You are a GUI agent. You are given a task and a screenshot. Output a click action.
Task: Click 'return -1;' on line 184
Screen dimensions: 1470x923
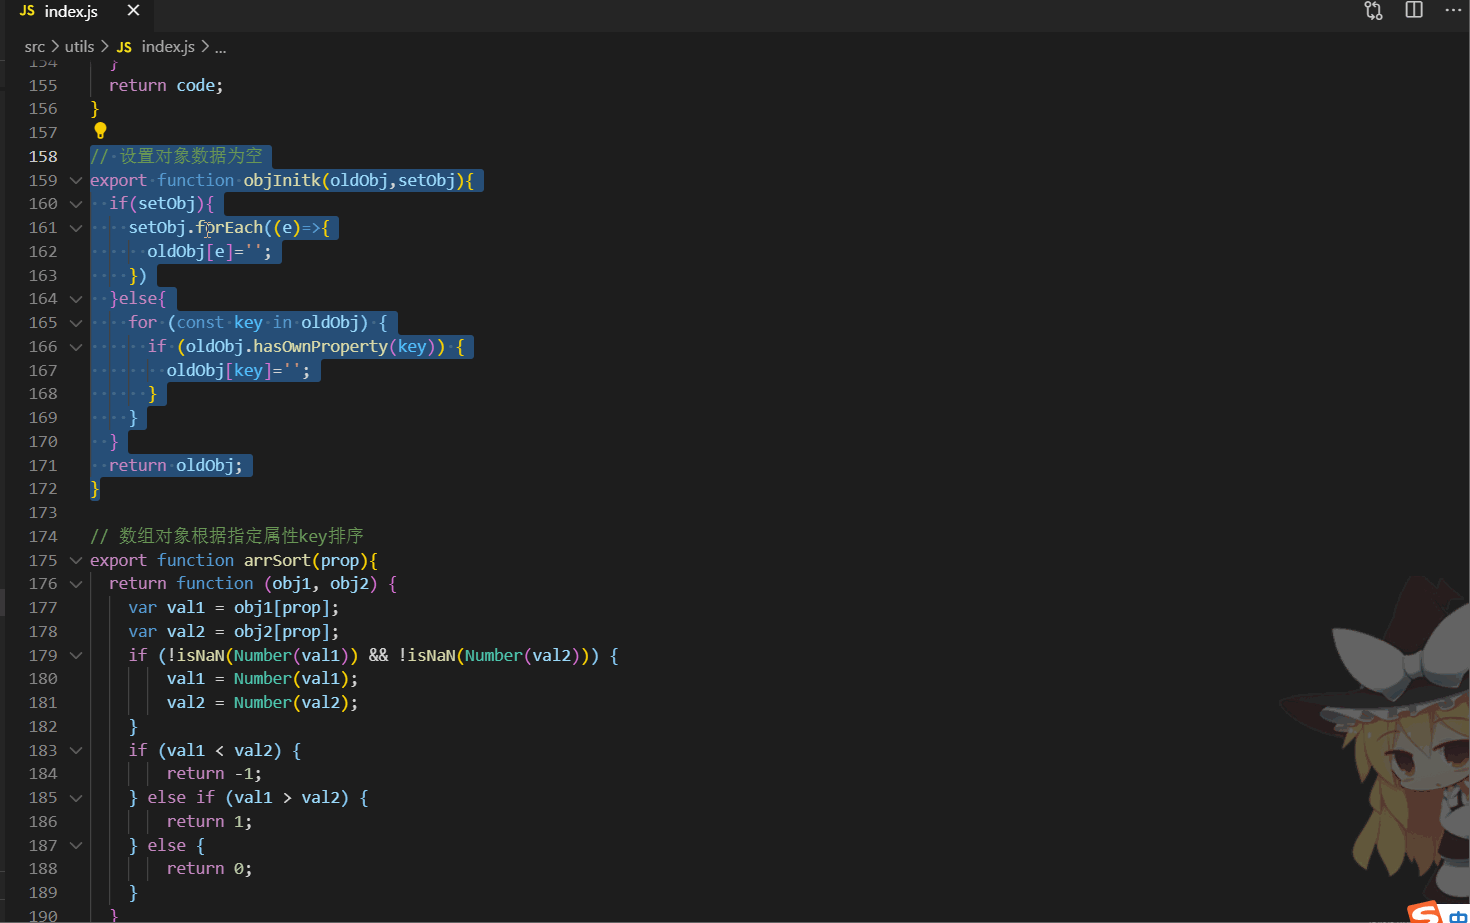(214, 773)
